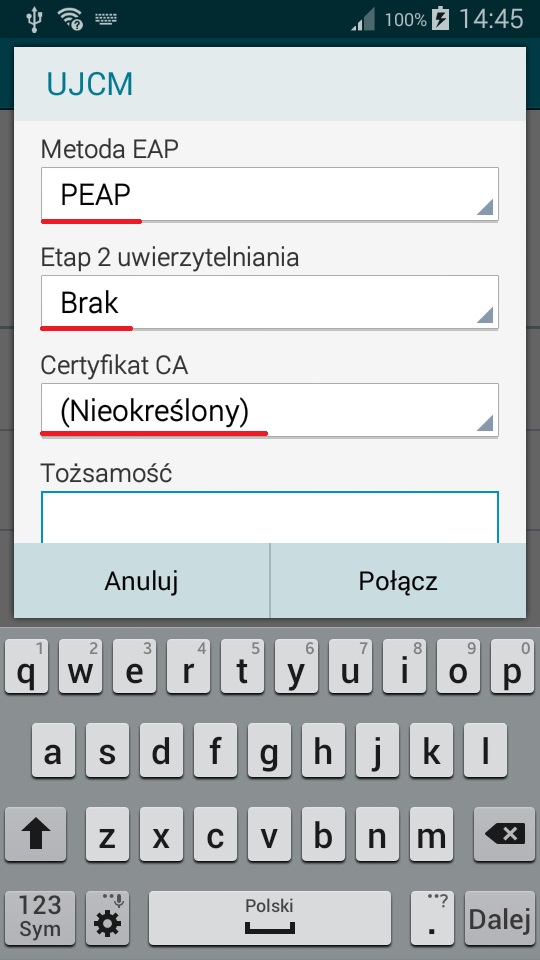This screenshot has height=960, width=540.
Task: Tap the keyboard indicator in status bar
Action: [x=106, y=19]
